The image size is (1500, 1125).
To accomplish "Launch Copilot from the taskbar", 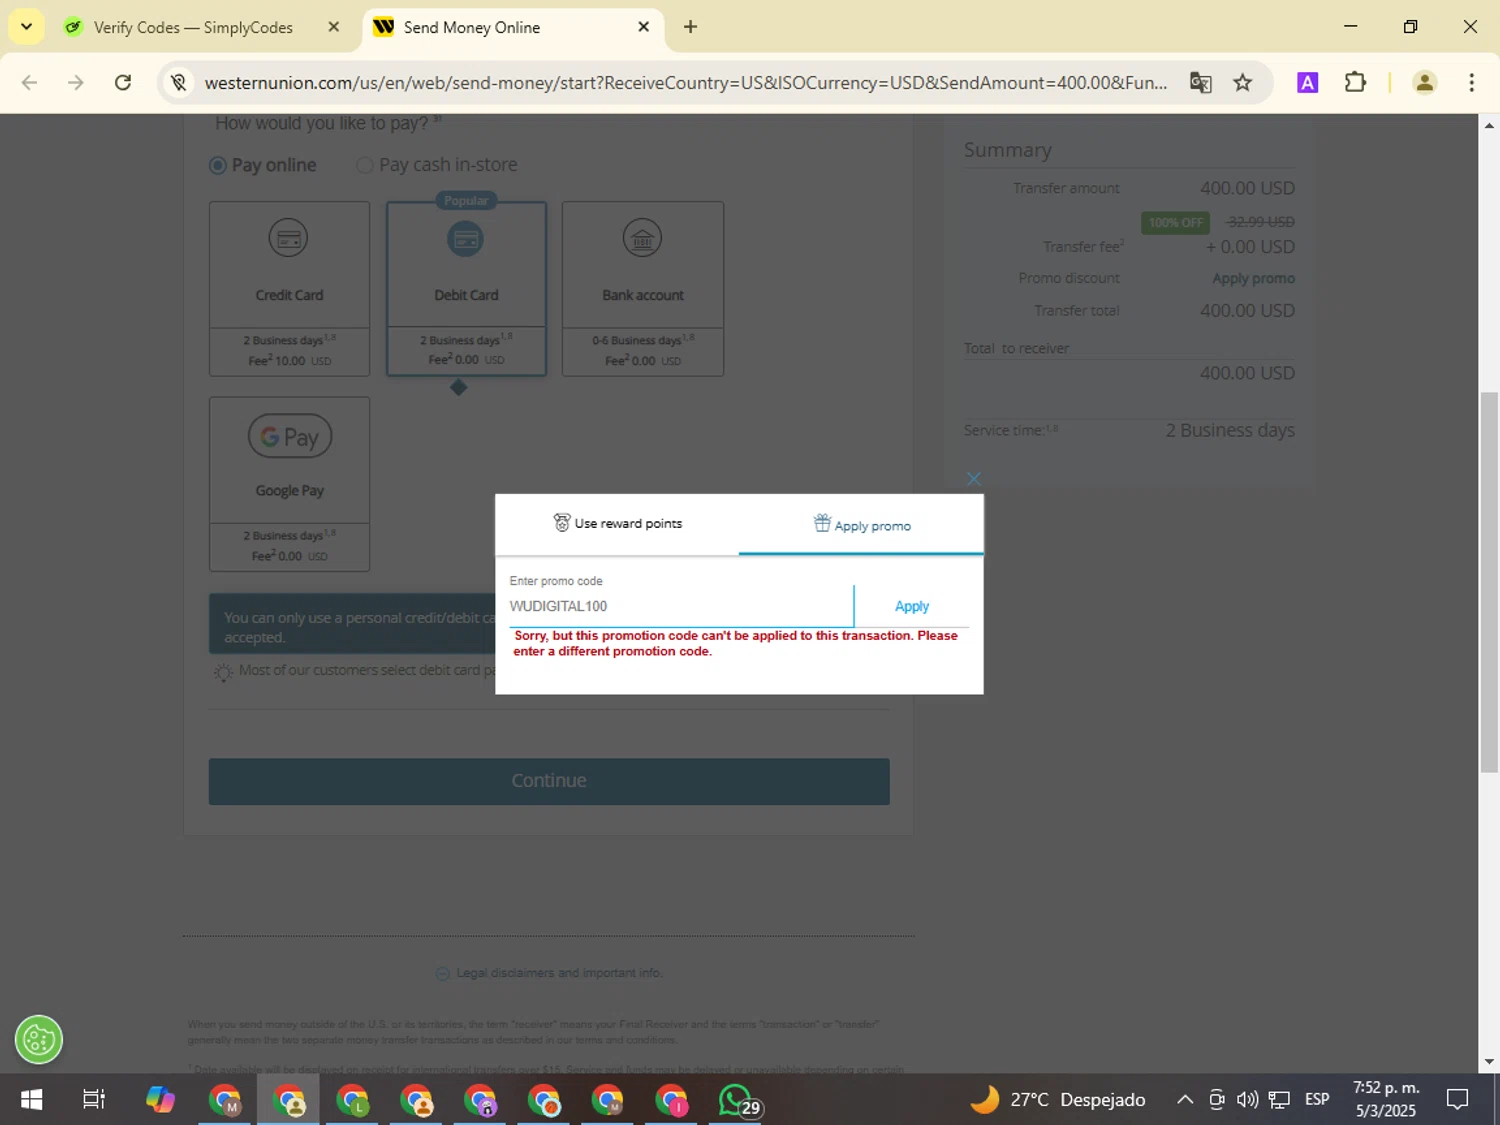I will [x=160, y=1100].
